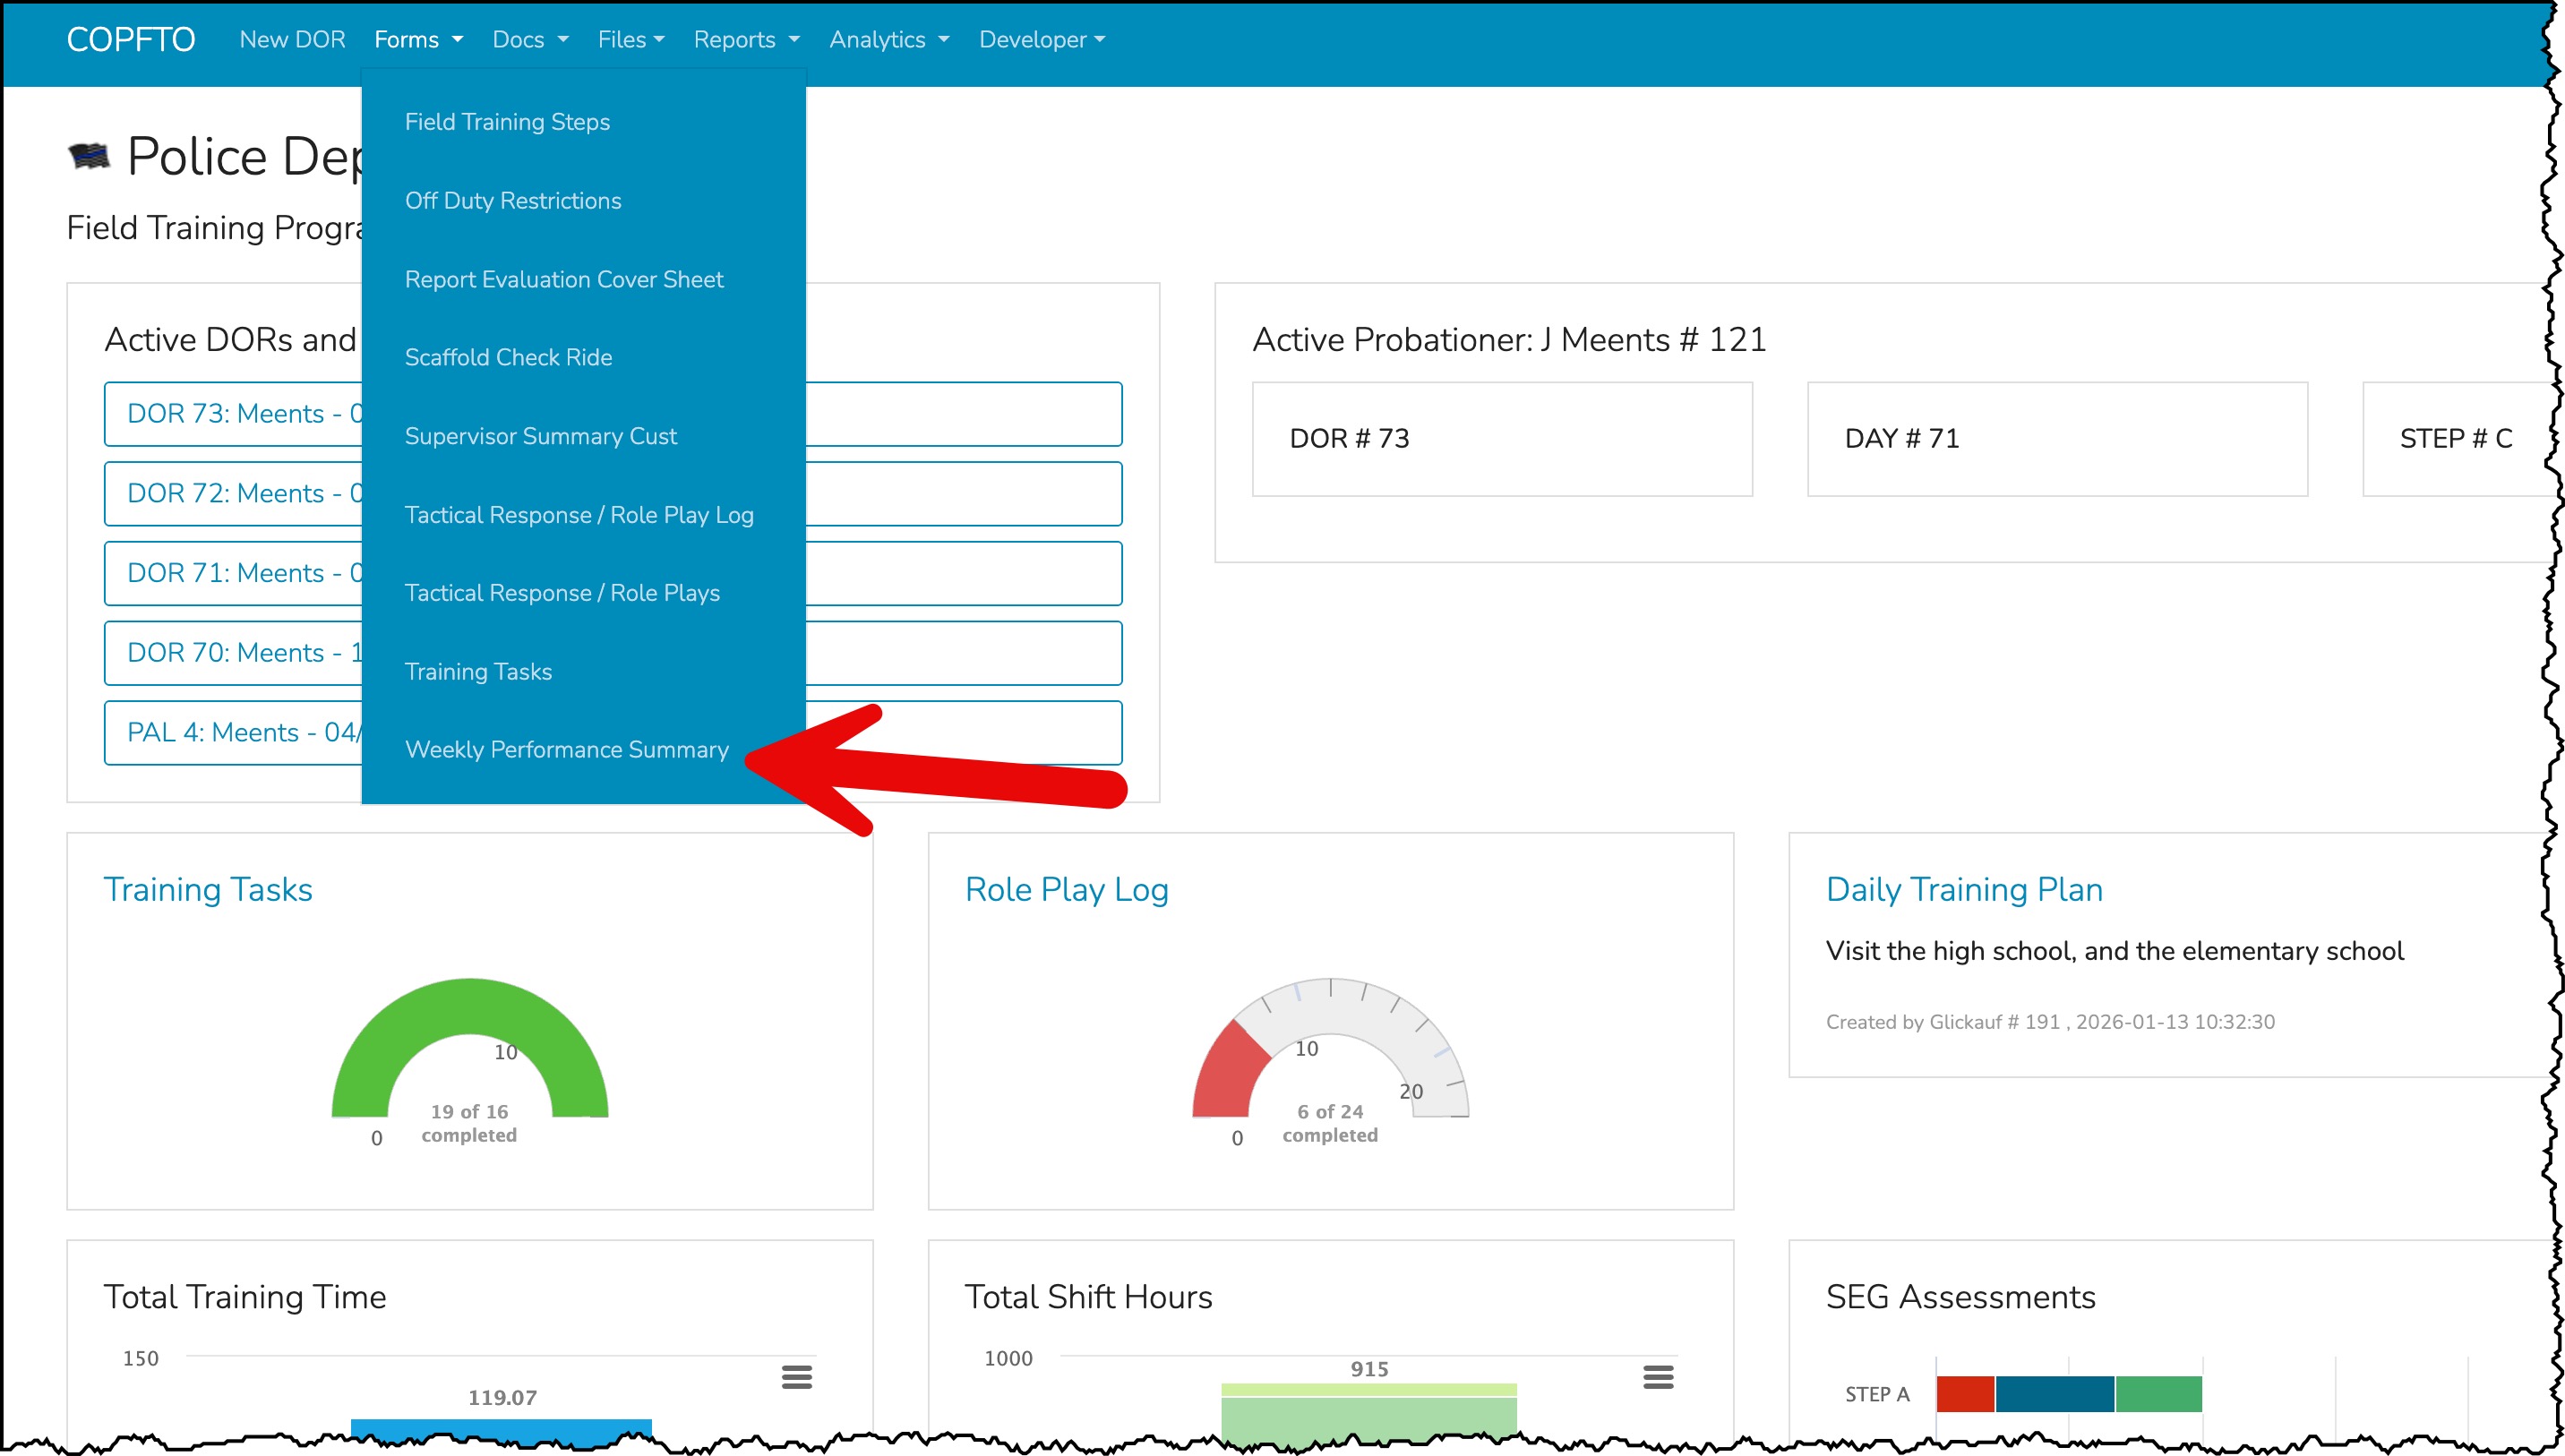Image resolution: width=2565 pixels, height=1456 pixels.
Task: Open the Analytics dropdown
Action: coord(888,40)
